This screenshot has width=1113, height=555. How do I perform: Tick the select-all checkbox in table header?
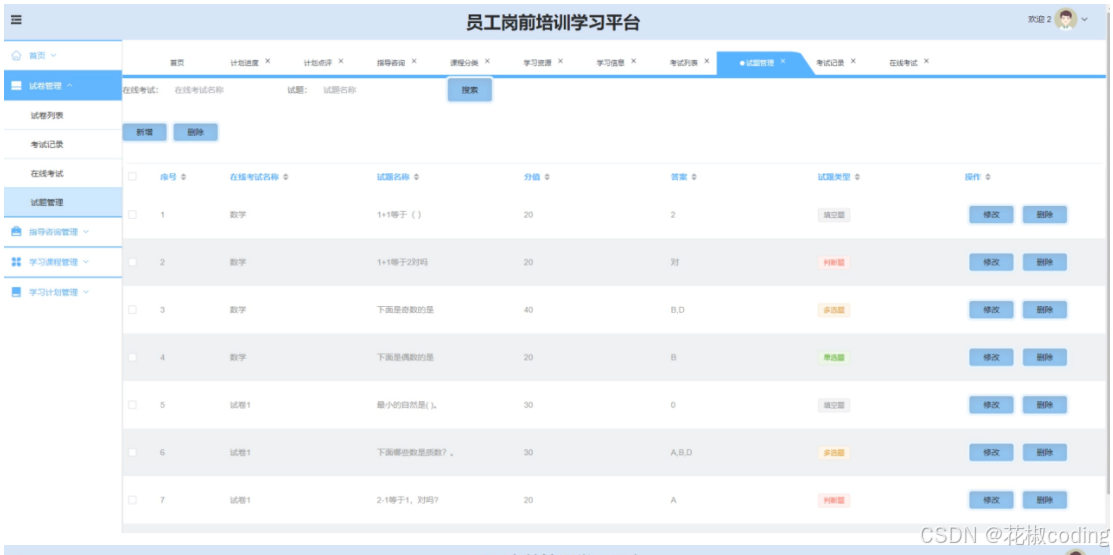(x=132, y=176)
